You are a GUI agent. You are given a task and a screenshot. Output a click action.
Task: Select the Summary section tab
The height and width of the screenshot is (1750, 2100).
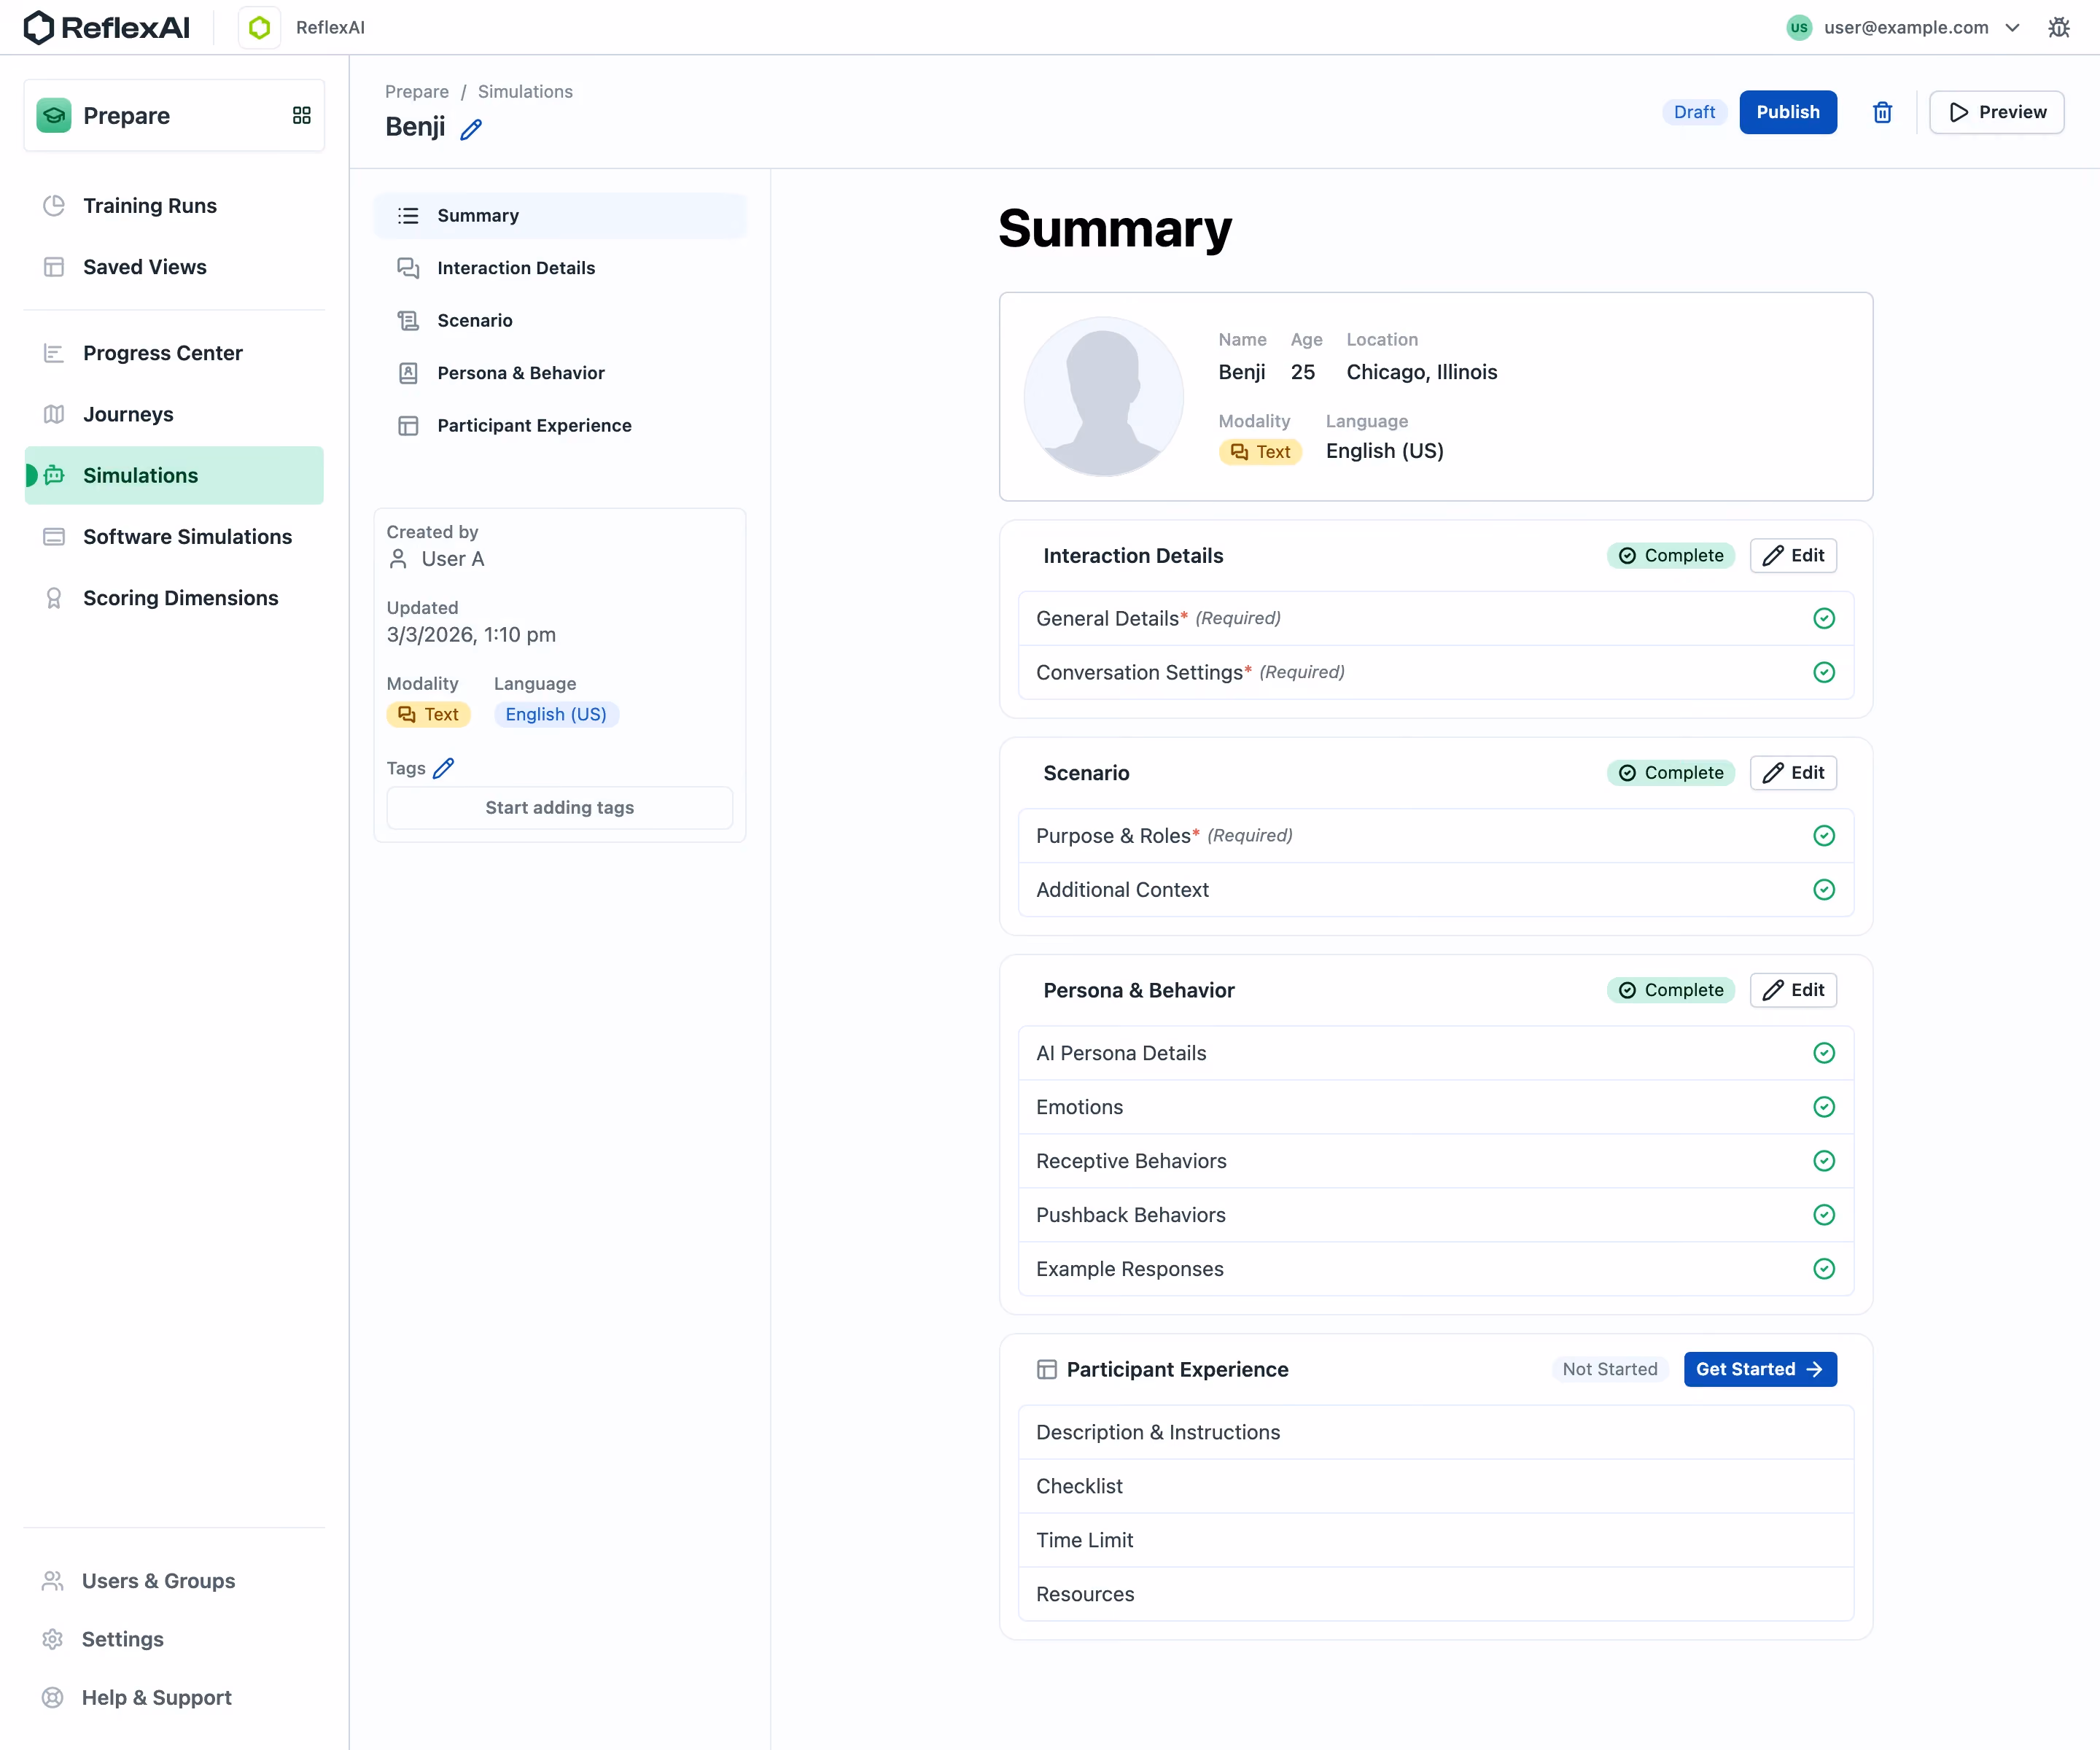tap(559, 215)
